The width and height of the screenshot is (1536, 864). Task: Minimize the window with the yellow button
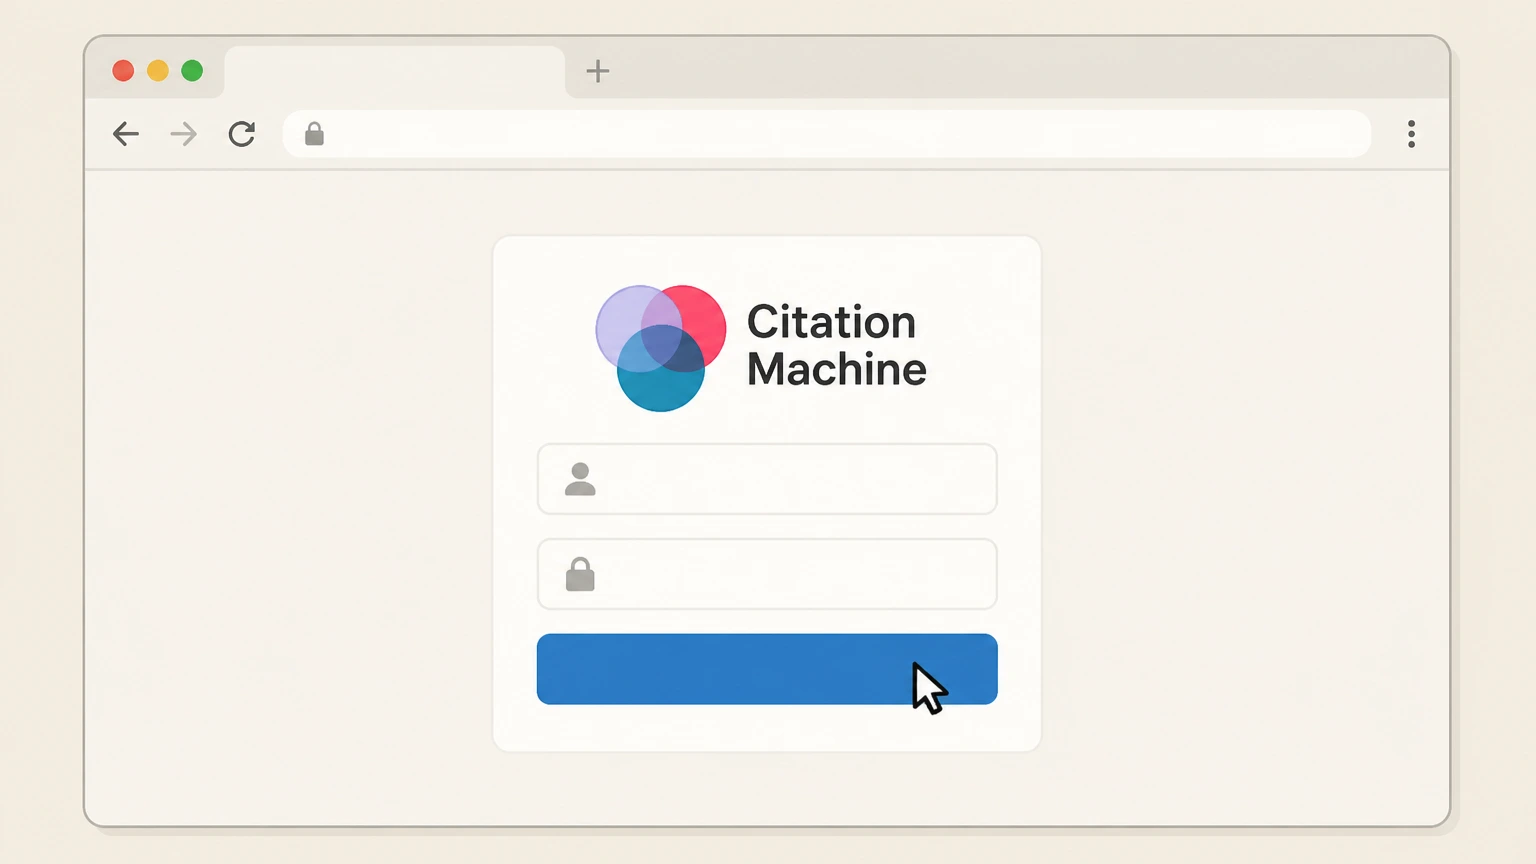[x=158, y=71]
